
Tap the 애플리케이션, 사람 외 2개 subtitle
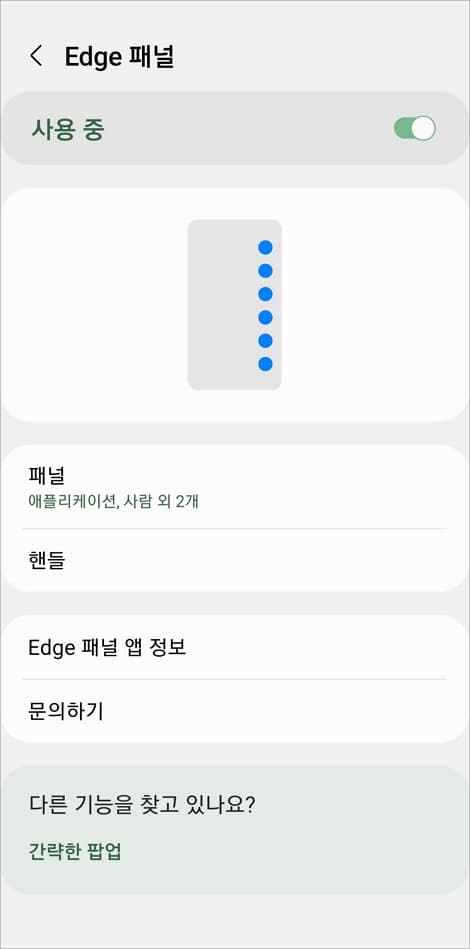[x=114, y=501]
